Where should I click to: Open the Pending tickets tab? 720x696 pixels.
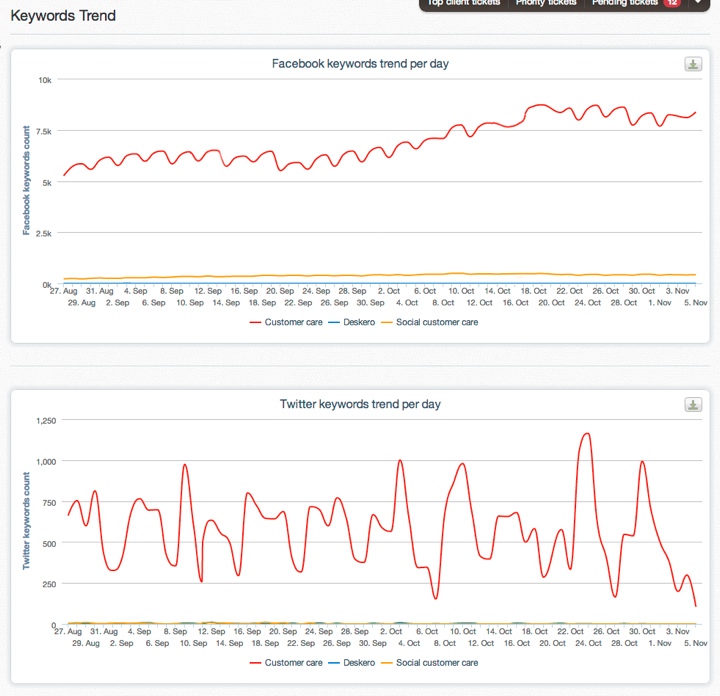(624, 3)
